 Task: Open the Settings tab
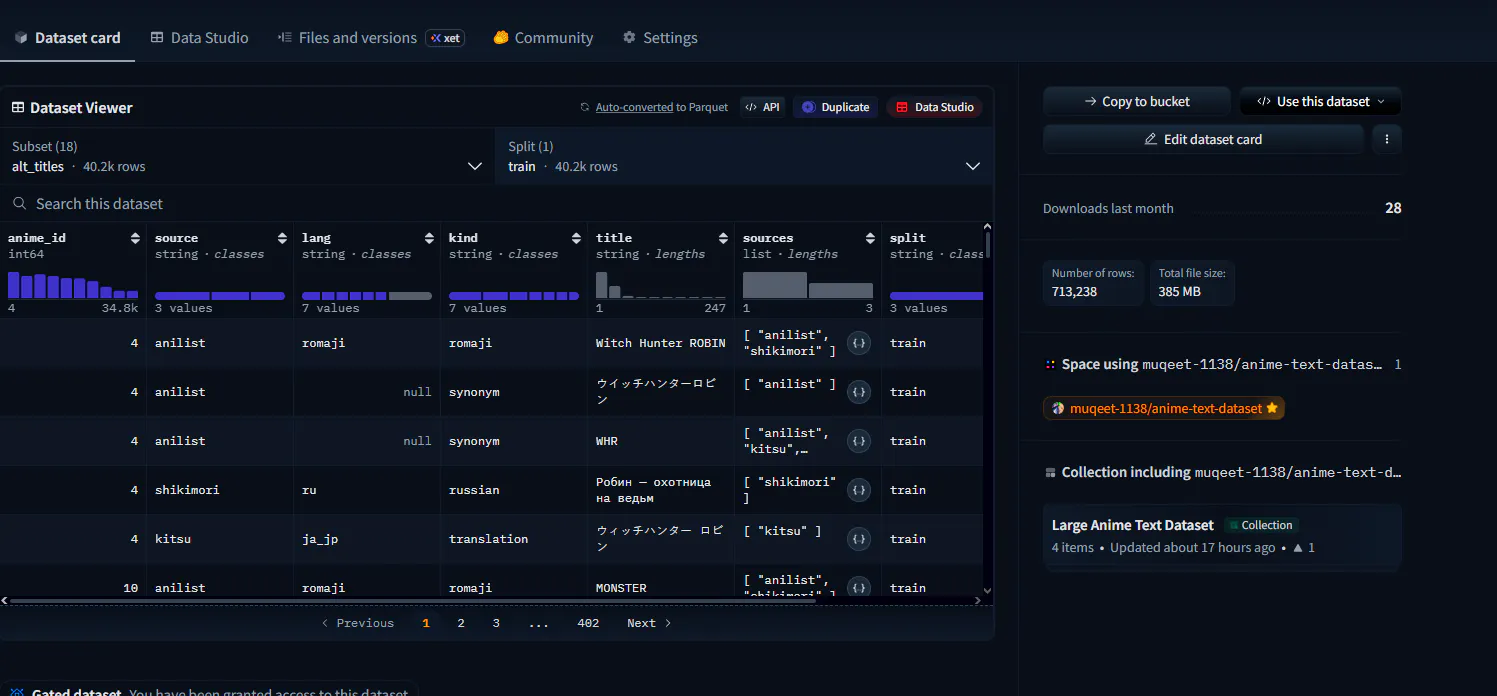click(660, 38)
